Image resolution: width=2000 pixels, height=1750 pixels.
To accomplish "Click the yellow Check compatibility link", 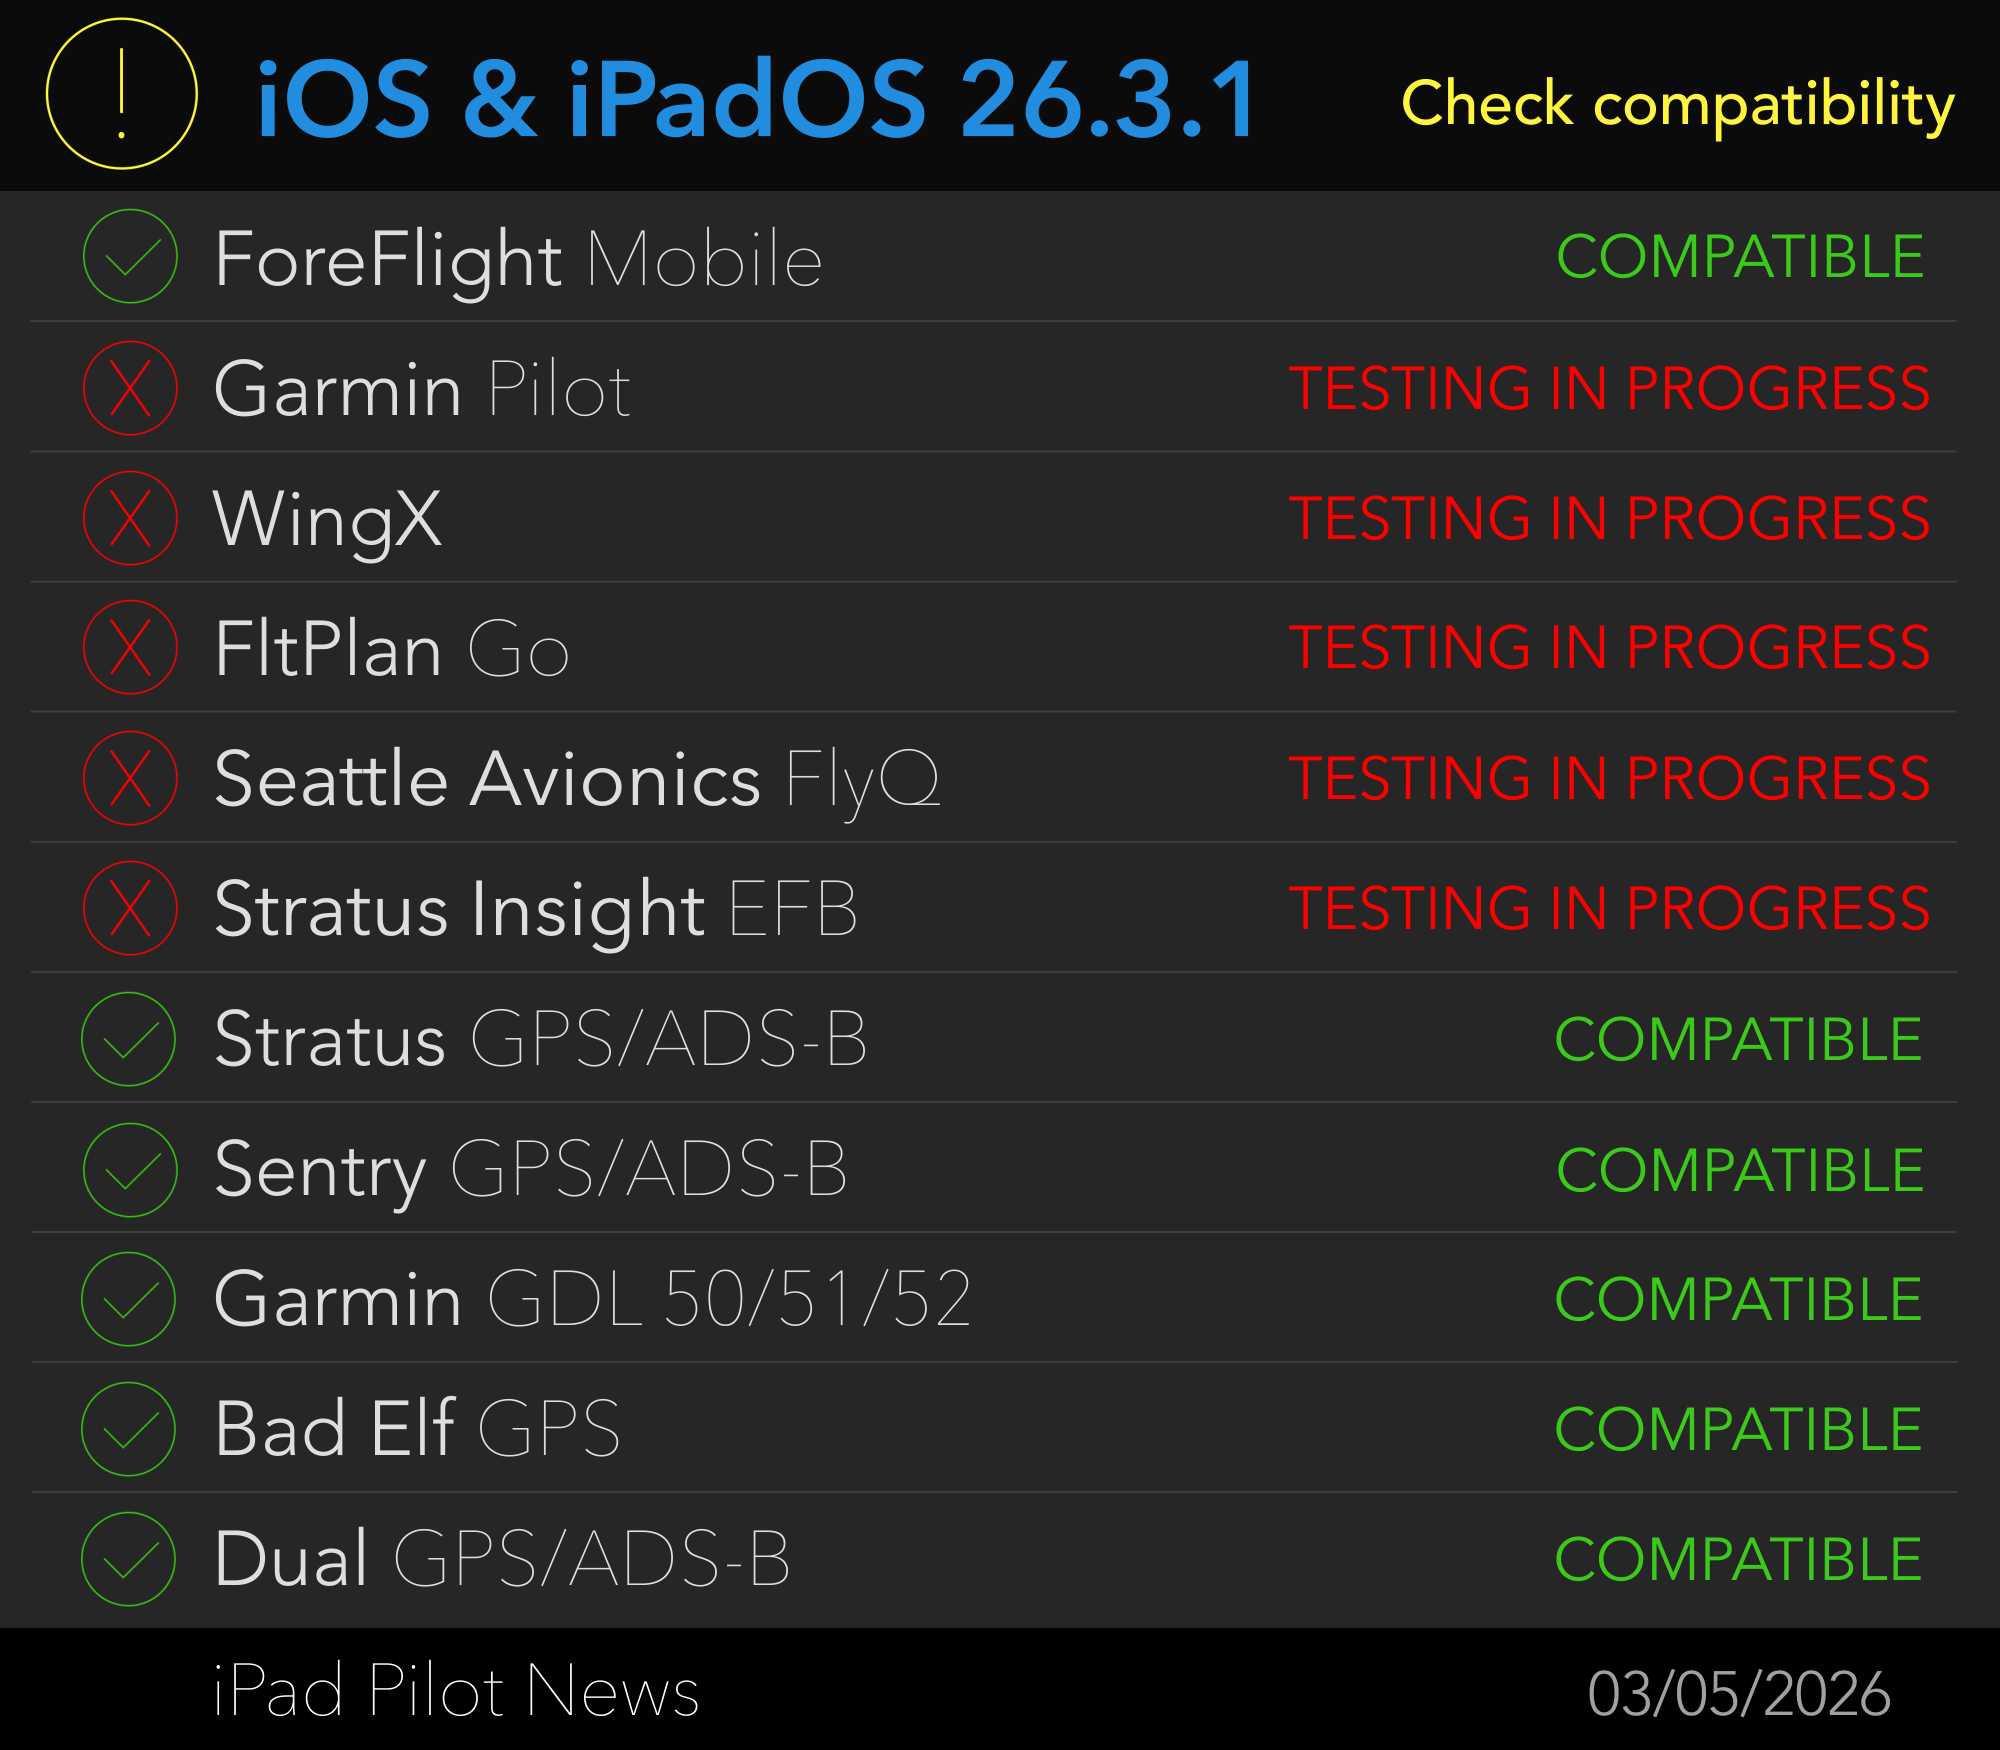I will point(1677,104).
